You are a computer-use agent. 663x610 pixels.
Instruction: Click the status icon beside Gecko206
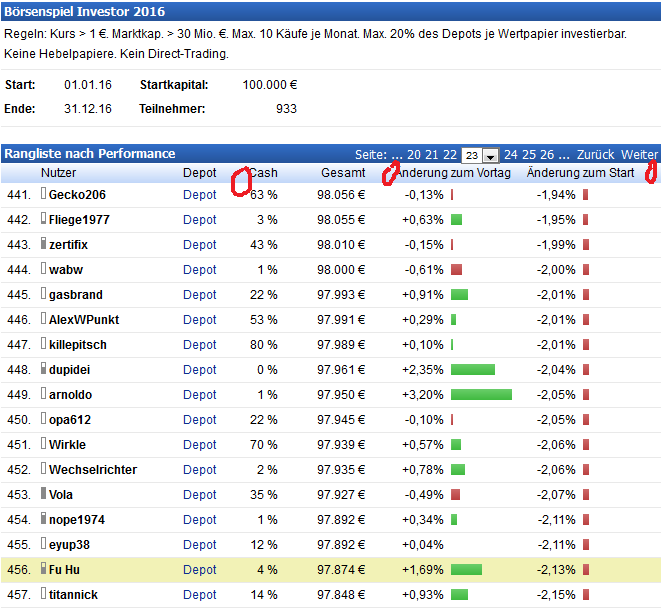(x=43, y=194)
